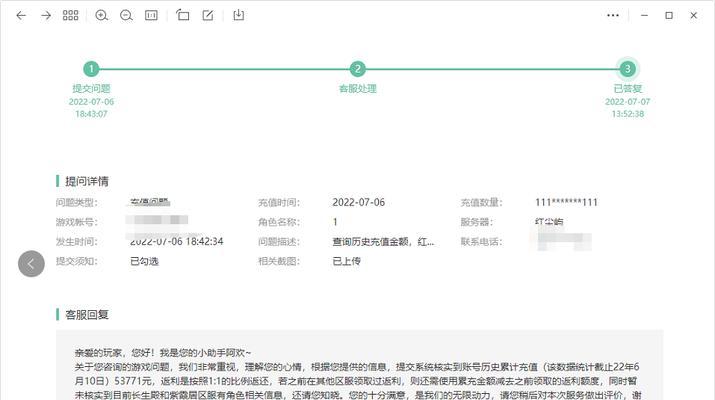This screenshot has height=400, width=715.
Task: Go back to previous image
Action: click(x=21, y=16)
